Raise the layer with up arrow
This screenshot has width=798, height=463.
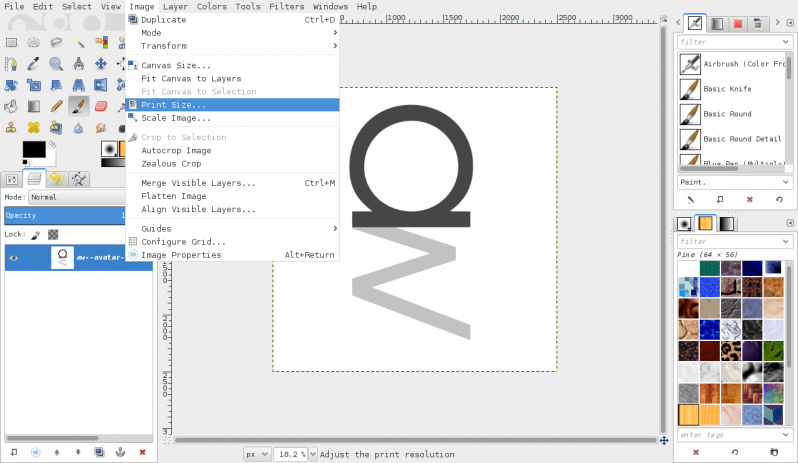pos(56,452)
